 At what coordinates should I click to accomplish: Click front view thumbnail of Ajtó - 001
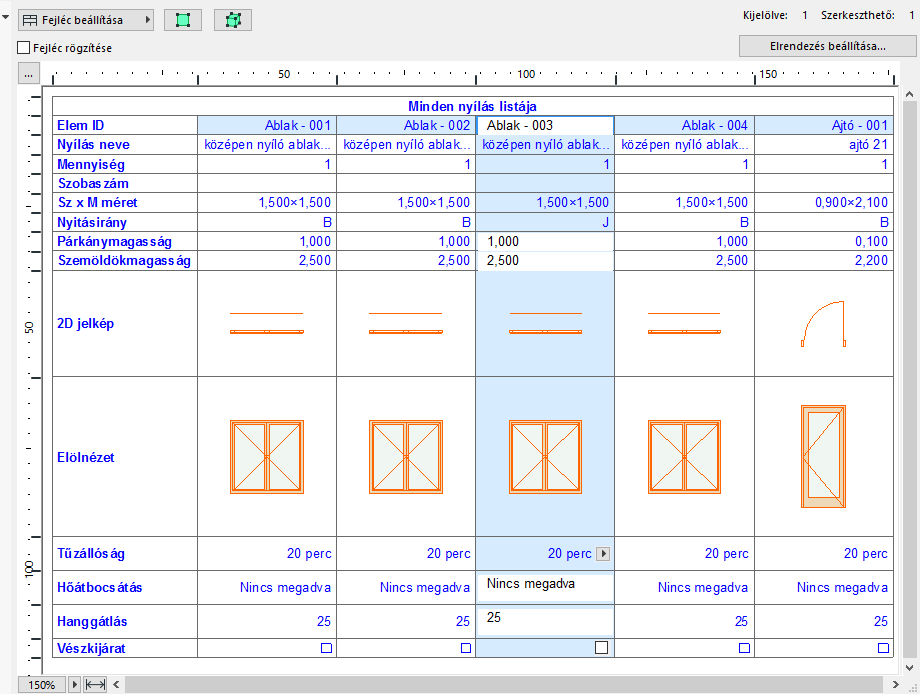click(823, 456)
